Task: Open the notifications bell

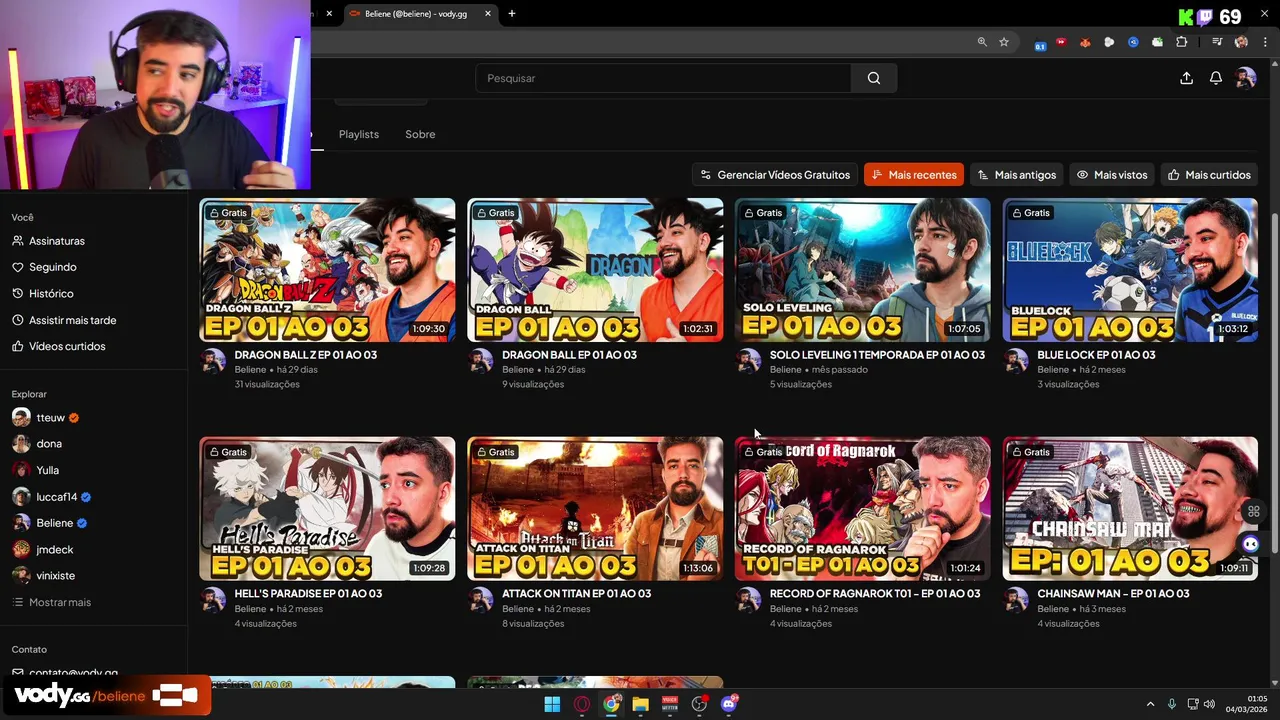Action: coord(1216,78)
